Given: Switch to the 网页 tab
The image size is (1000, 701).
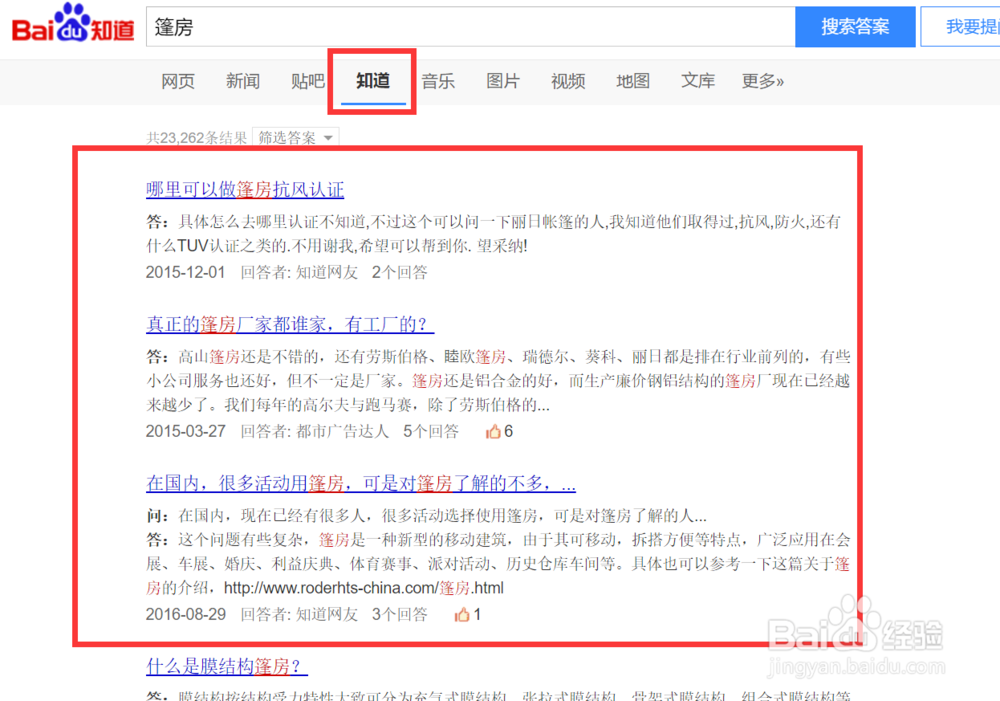Looking at the screenshot, I should (177, 81).
